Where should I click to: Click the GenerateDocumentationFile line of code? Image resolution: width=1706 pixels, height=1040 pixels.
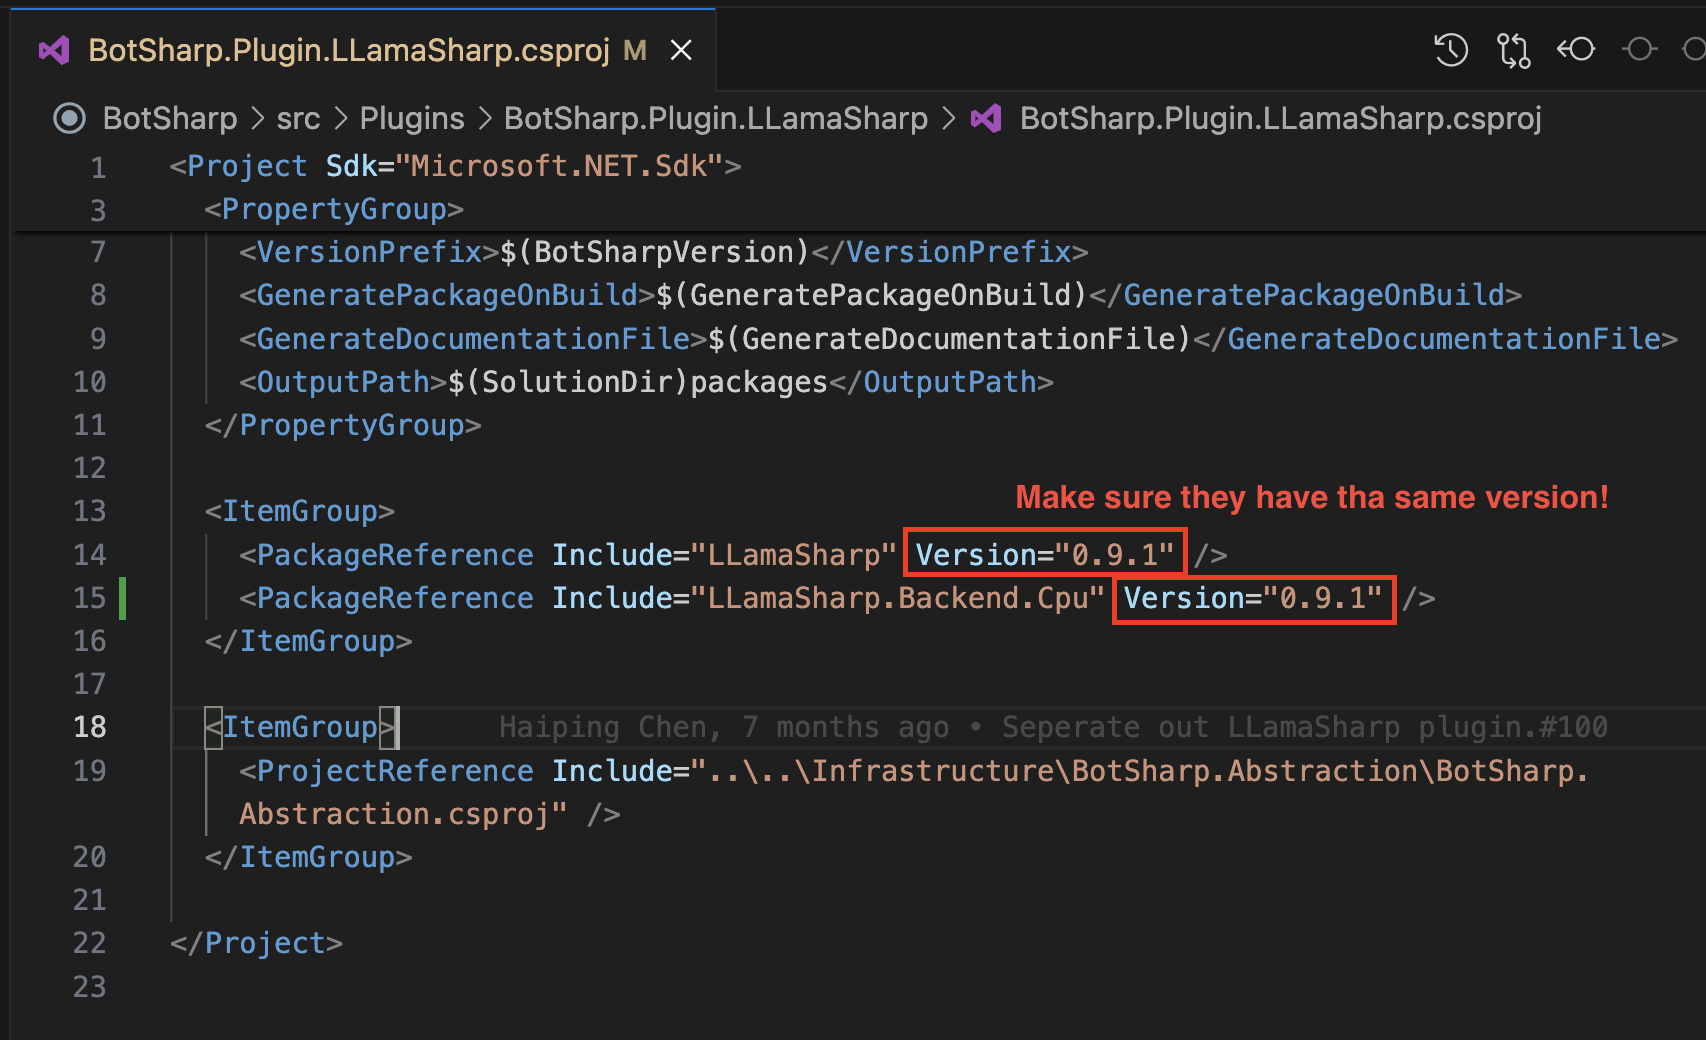click(x=958, y=339)
